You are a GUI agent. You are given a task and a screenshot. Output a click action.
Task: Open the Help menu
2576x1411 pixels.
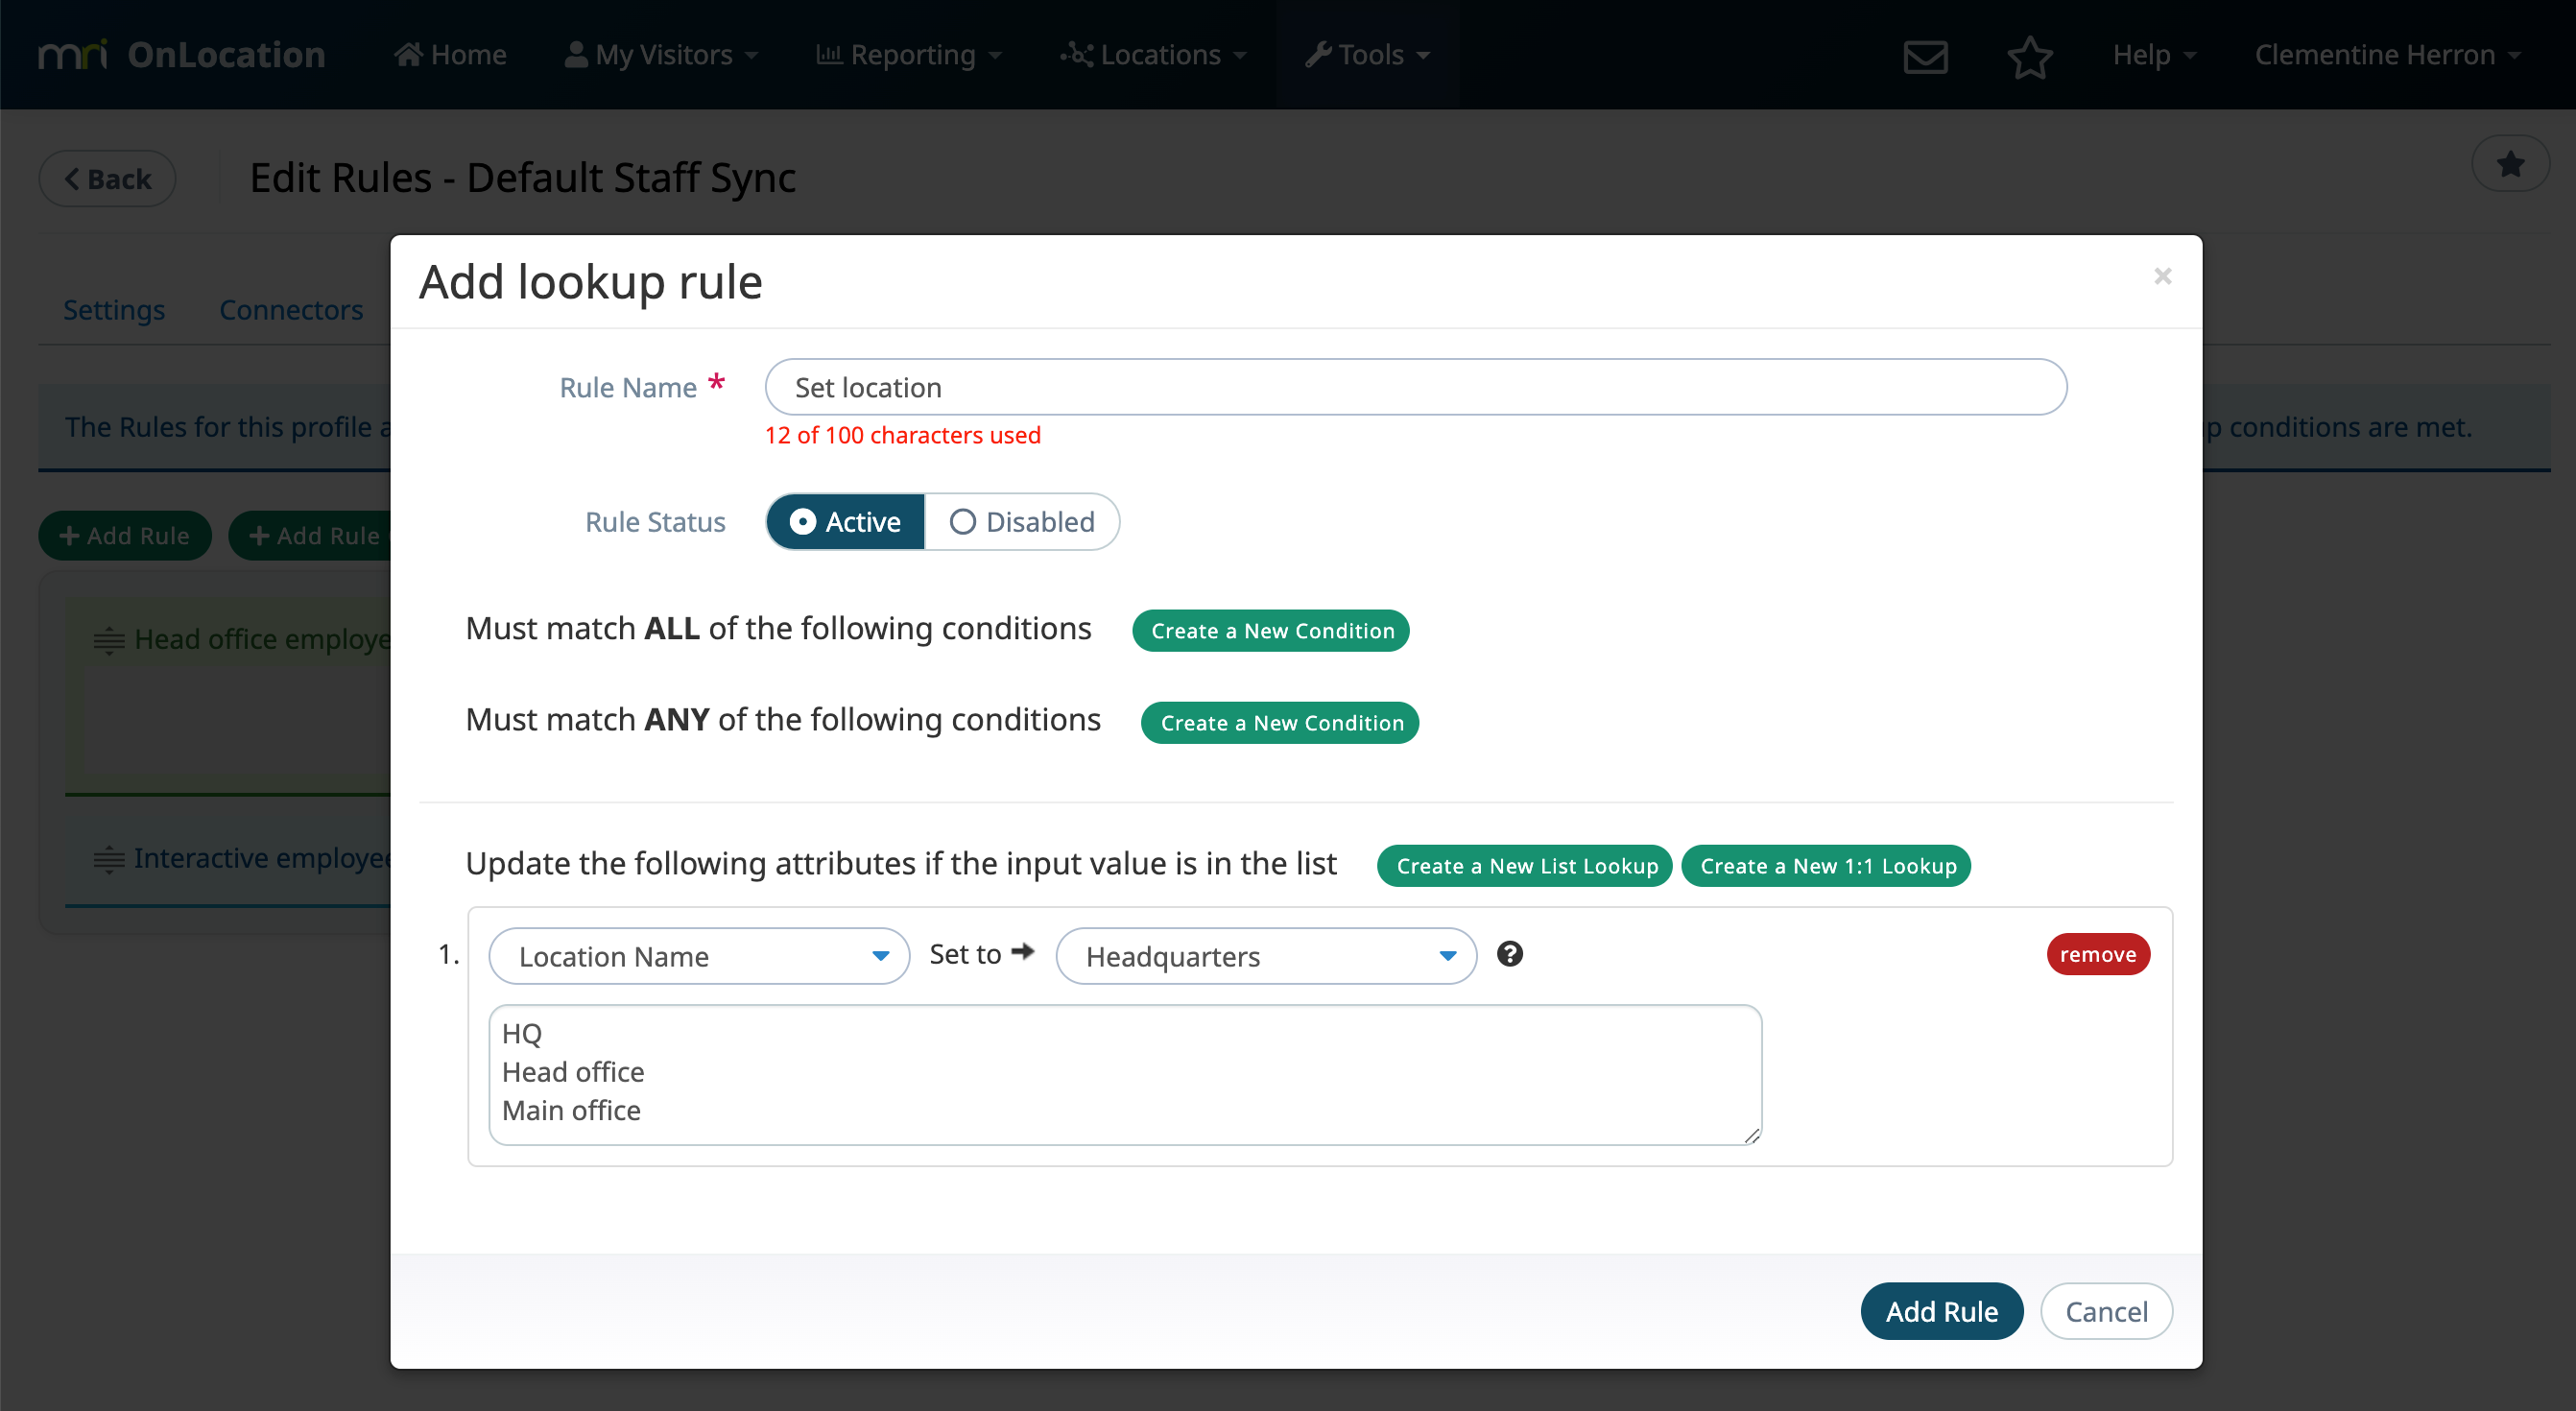(x=2153, y=54)
